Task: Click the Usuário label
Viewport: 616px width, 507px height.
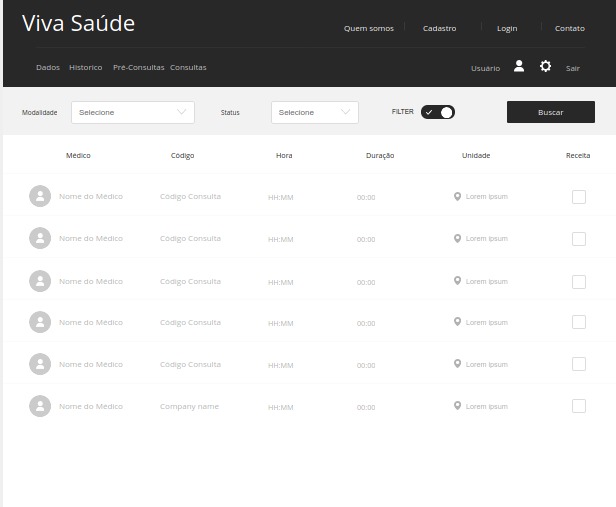Action: coord(486,68)
